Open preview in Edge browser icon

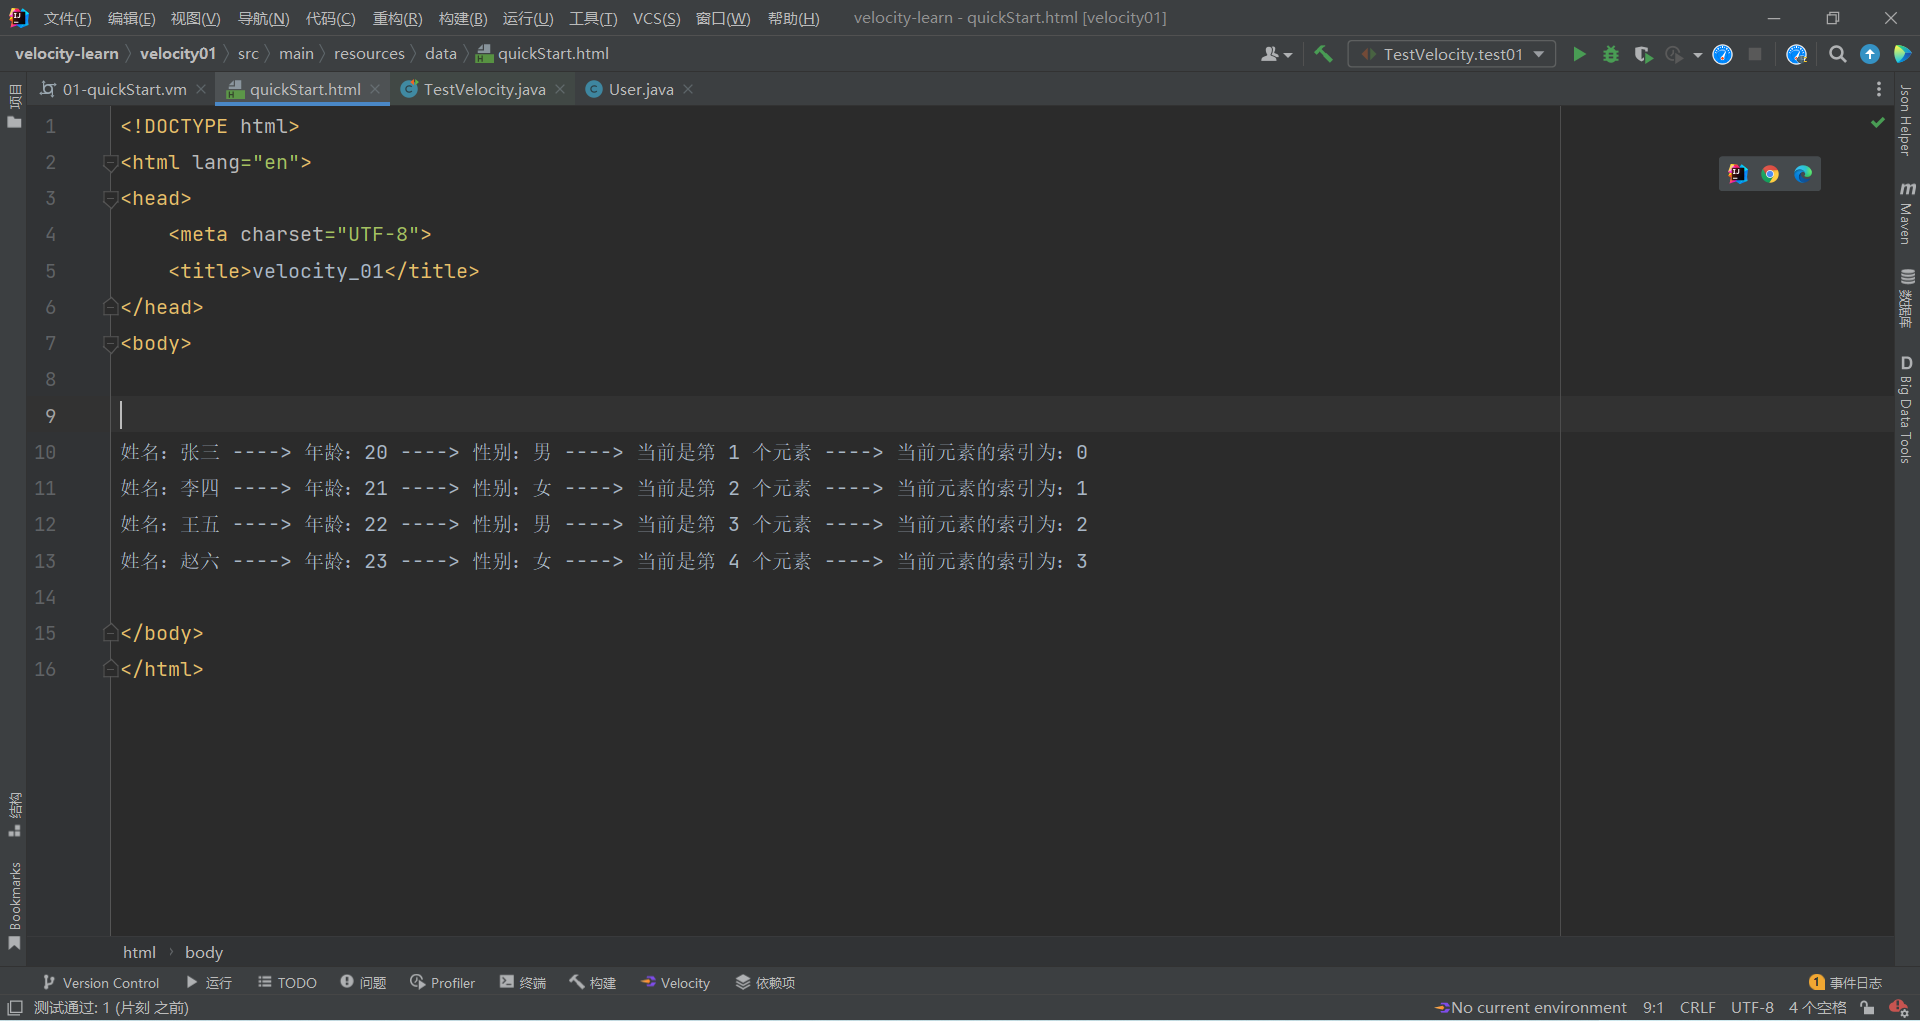(1803, 174)
